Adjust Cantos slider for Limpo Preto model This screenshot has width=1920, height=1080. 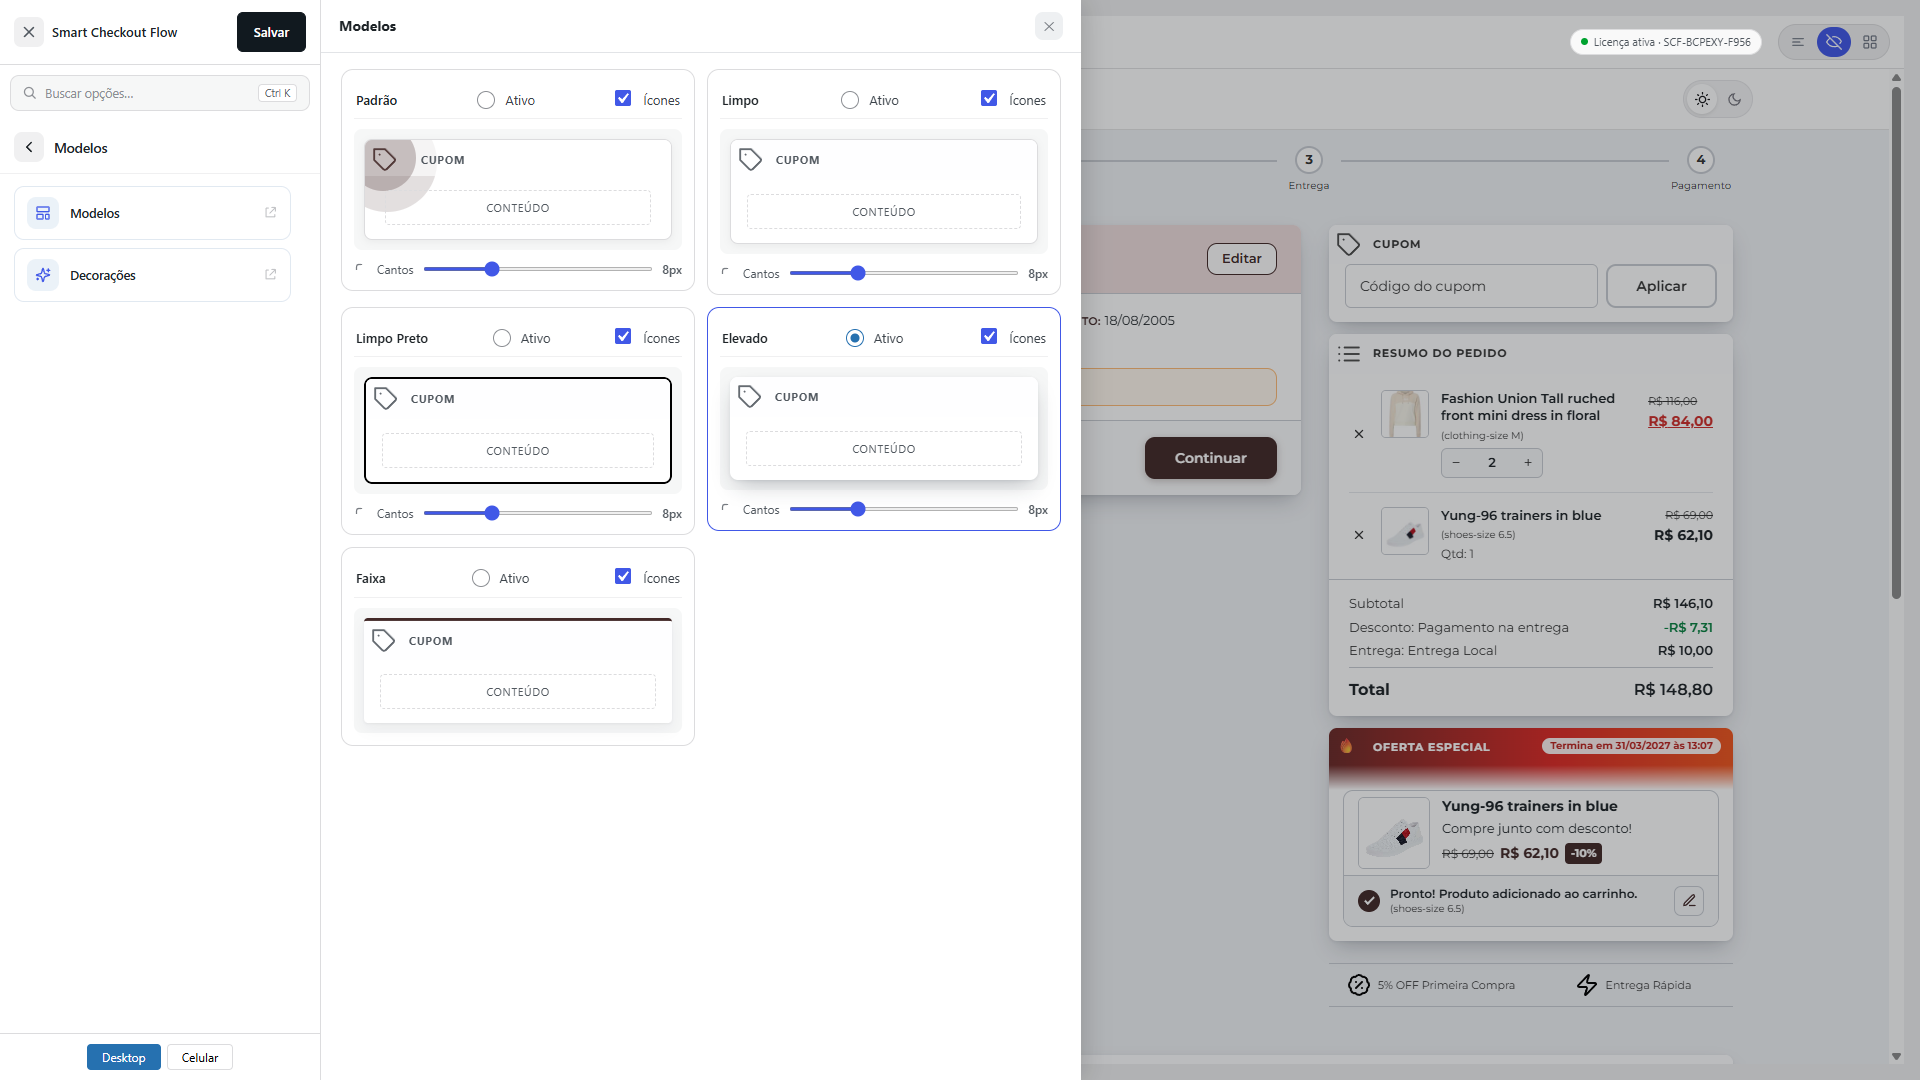tap(538, 513)
